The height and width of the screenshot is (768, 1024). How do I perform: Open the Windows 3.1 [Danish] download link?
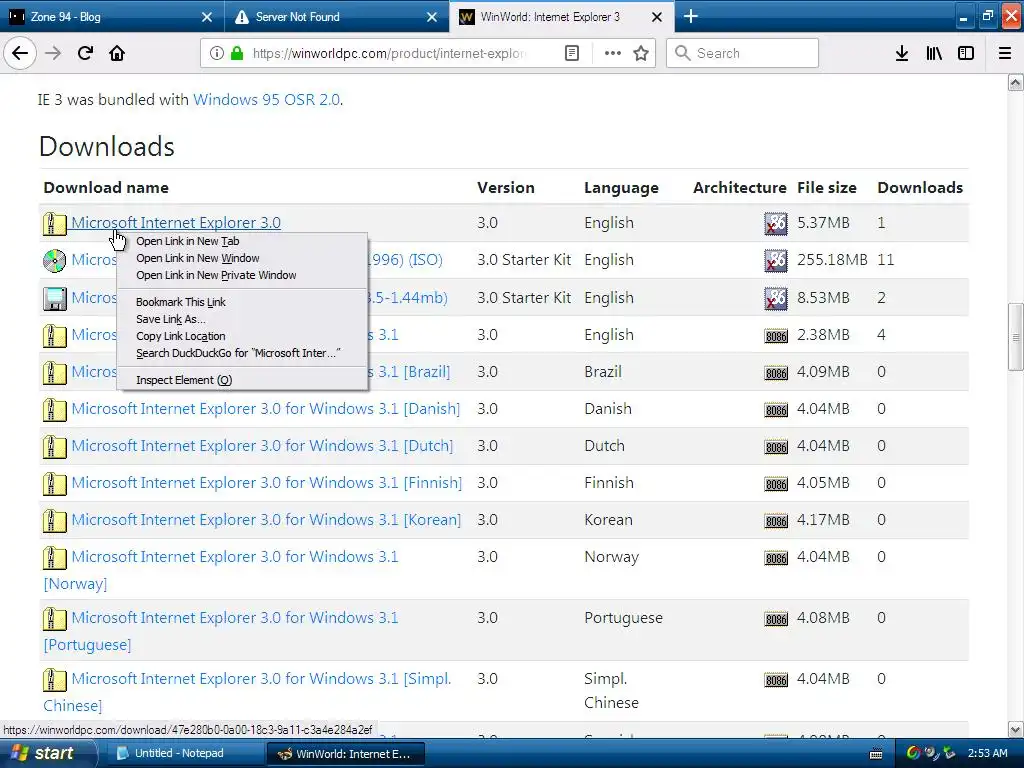[x=266, y=409]
